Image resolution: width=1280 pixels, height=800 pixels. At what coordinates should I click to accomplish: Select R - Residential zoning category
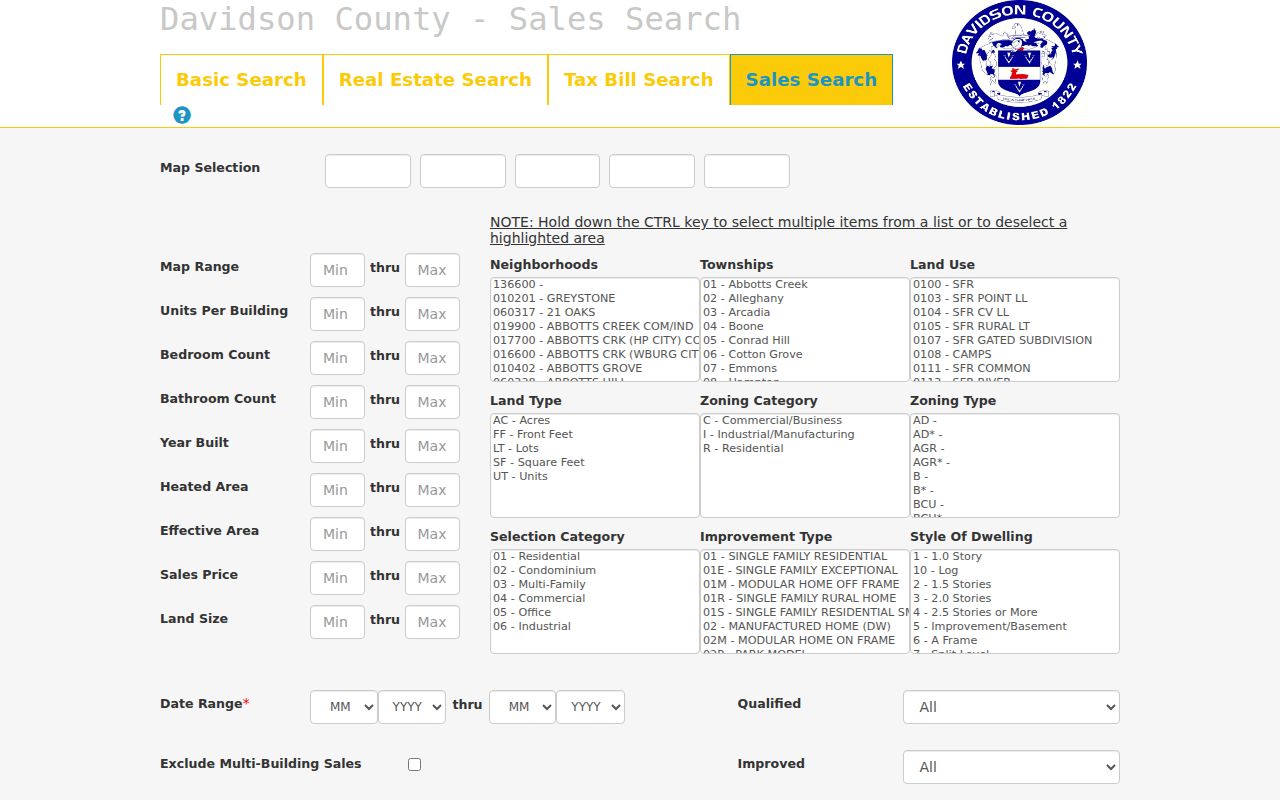pos(804,448)
